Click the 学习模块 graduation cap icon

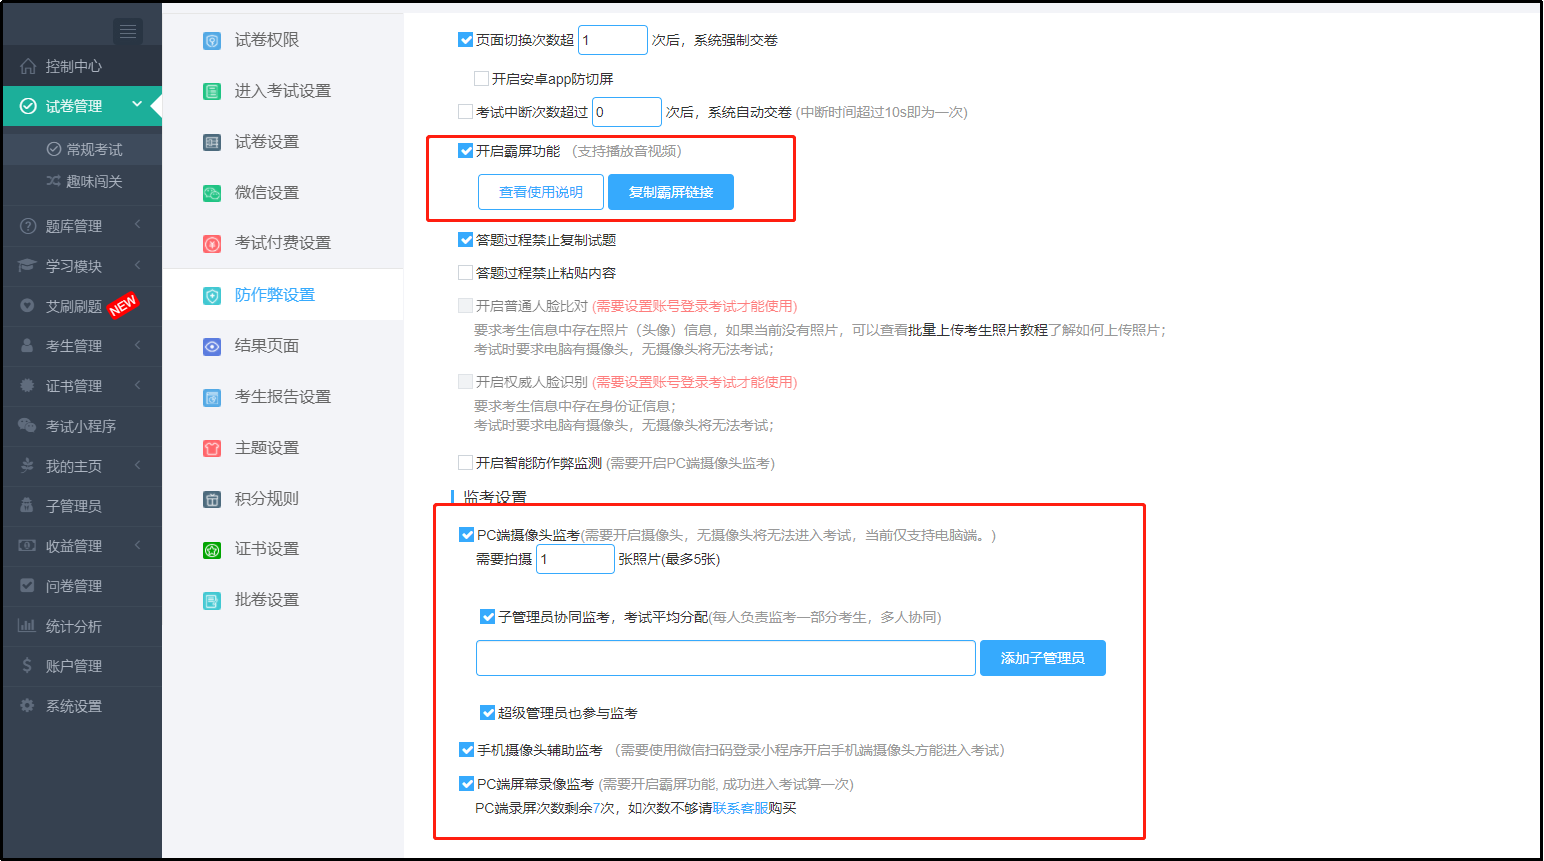(x=27, y=266)
